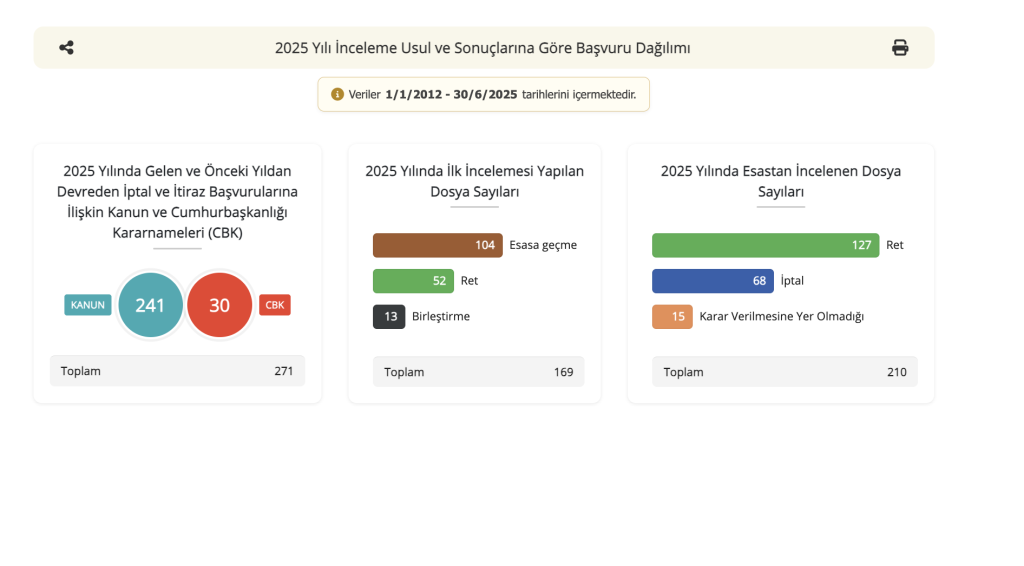Click the Toplam 271 row
The height and width of the screenshot is (566, 1024).
tap(177, 371)
